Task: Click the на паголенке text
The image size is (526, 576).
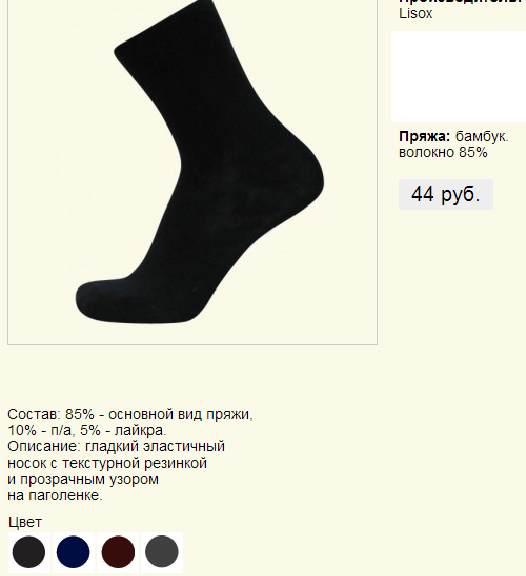Action: 55,496
